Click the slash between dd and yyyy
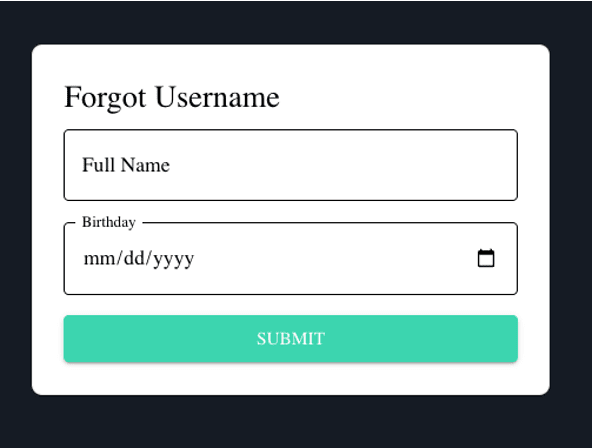The width and height of the screenshot is (592, 448). pyautogui.click(x=149, y=259)
